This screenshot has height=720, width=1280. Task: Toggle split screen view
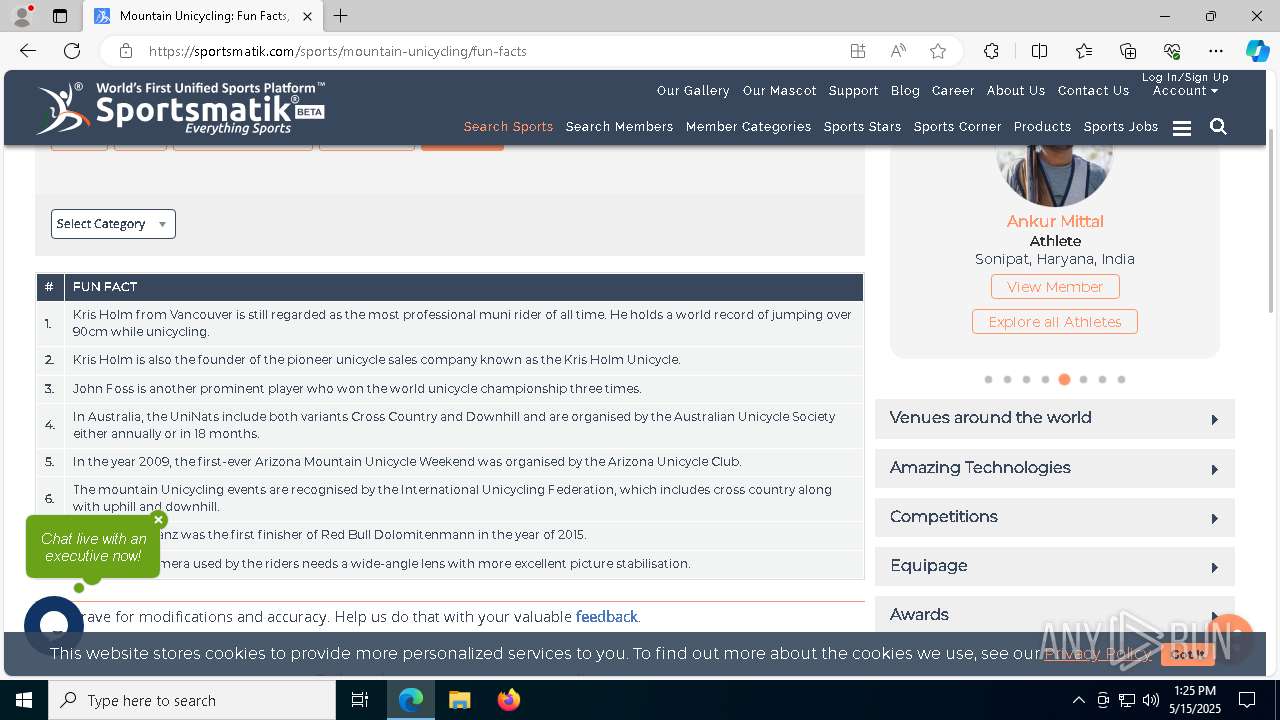(1039, 51)
